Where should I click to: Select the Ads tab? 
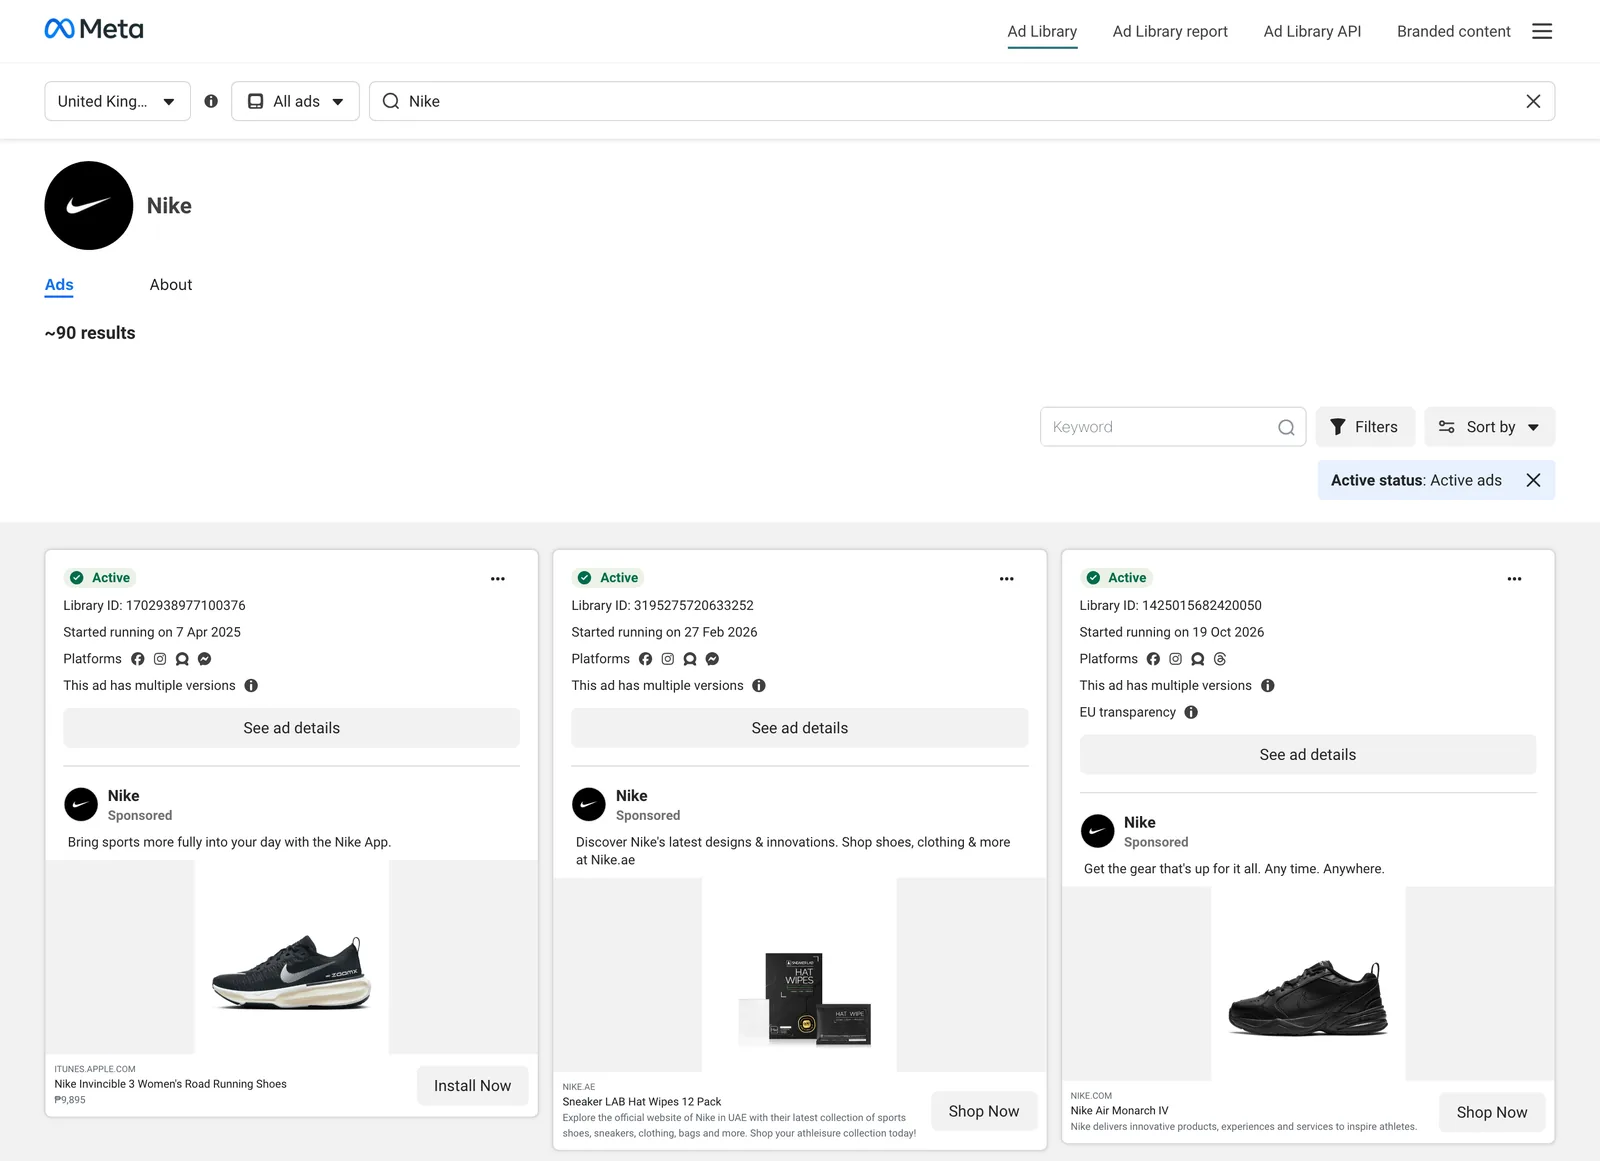pyautogui.click(x=59, y=285)
